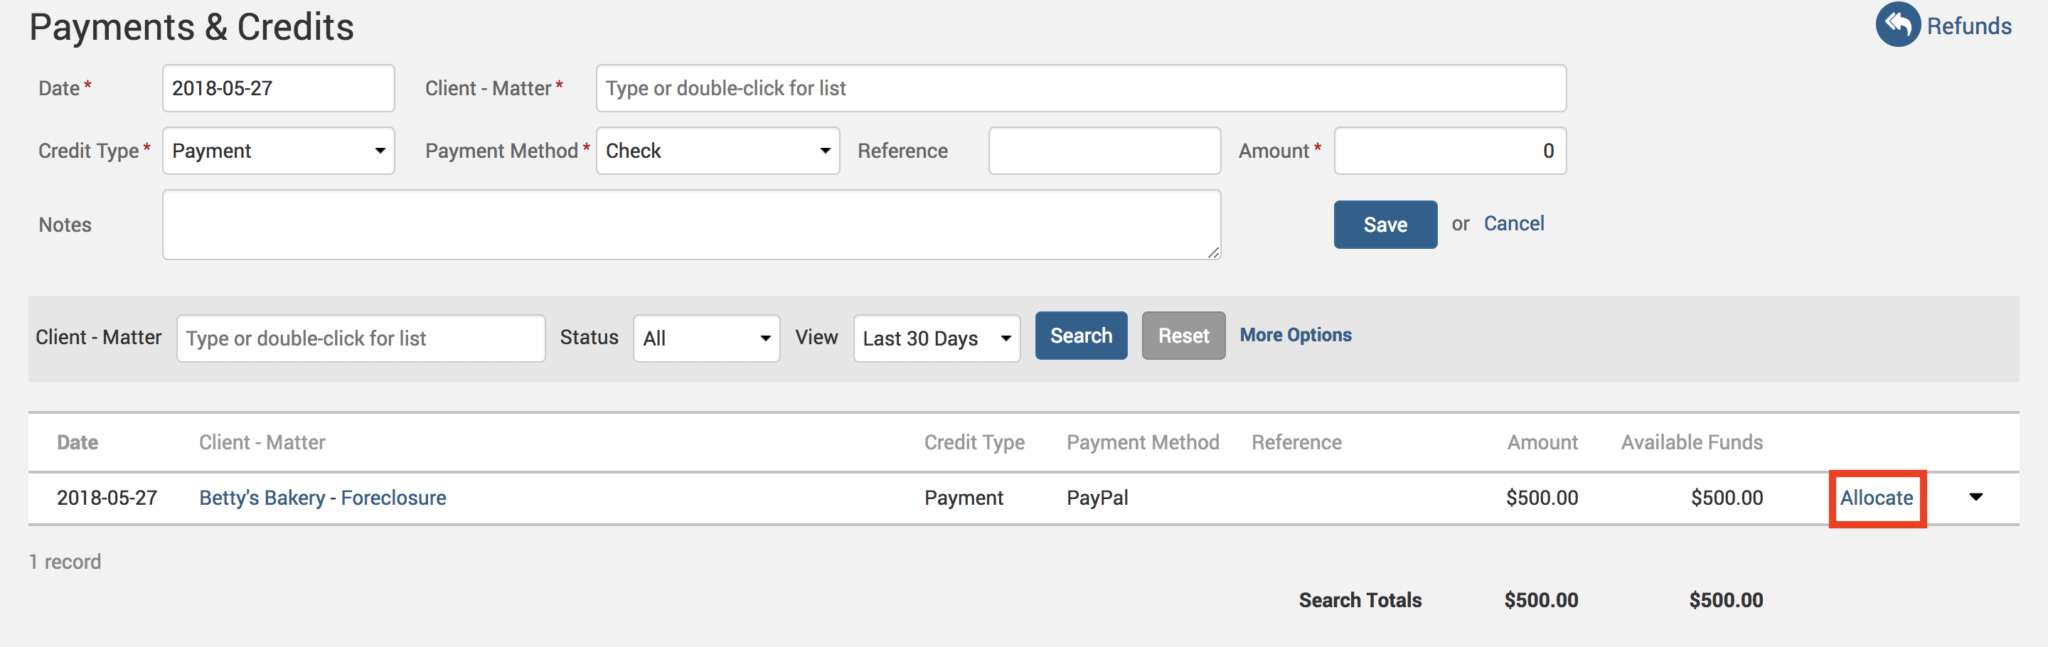2048x647 pixels.
Task: Click into the Reference text field
Action: click(x=1104, y=151)
